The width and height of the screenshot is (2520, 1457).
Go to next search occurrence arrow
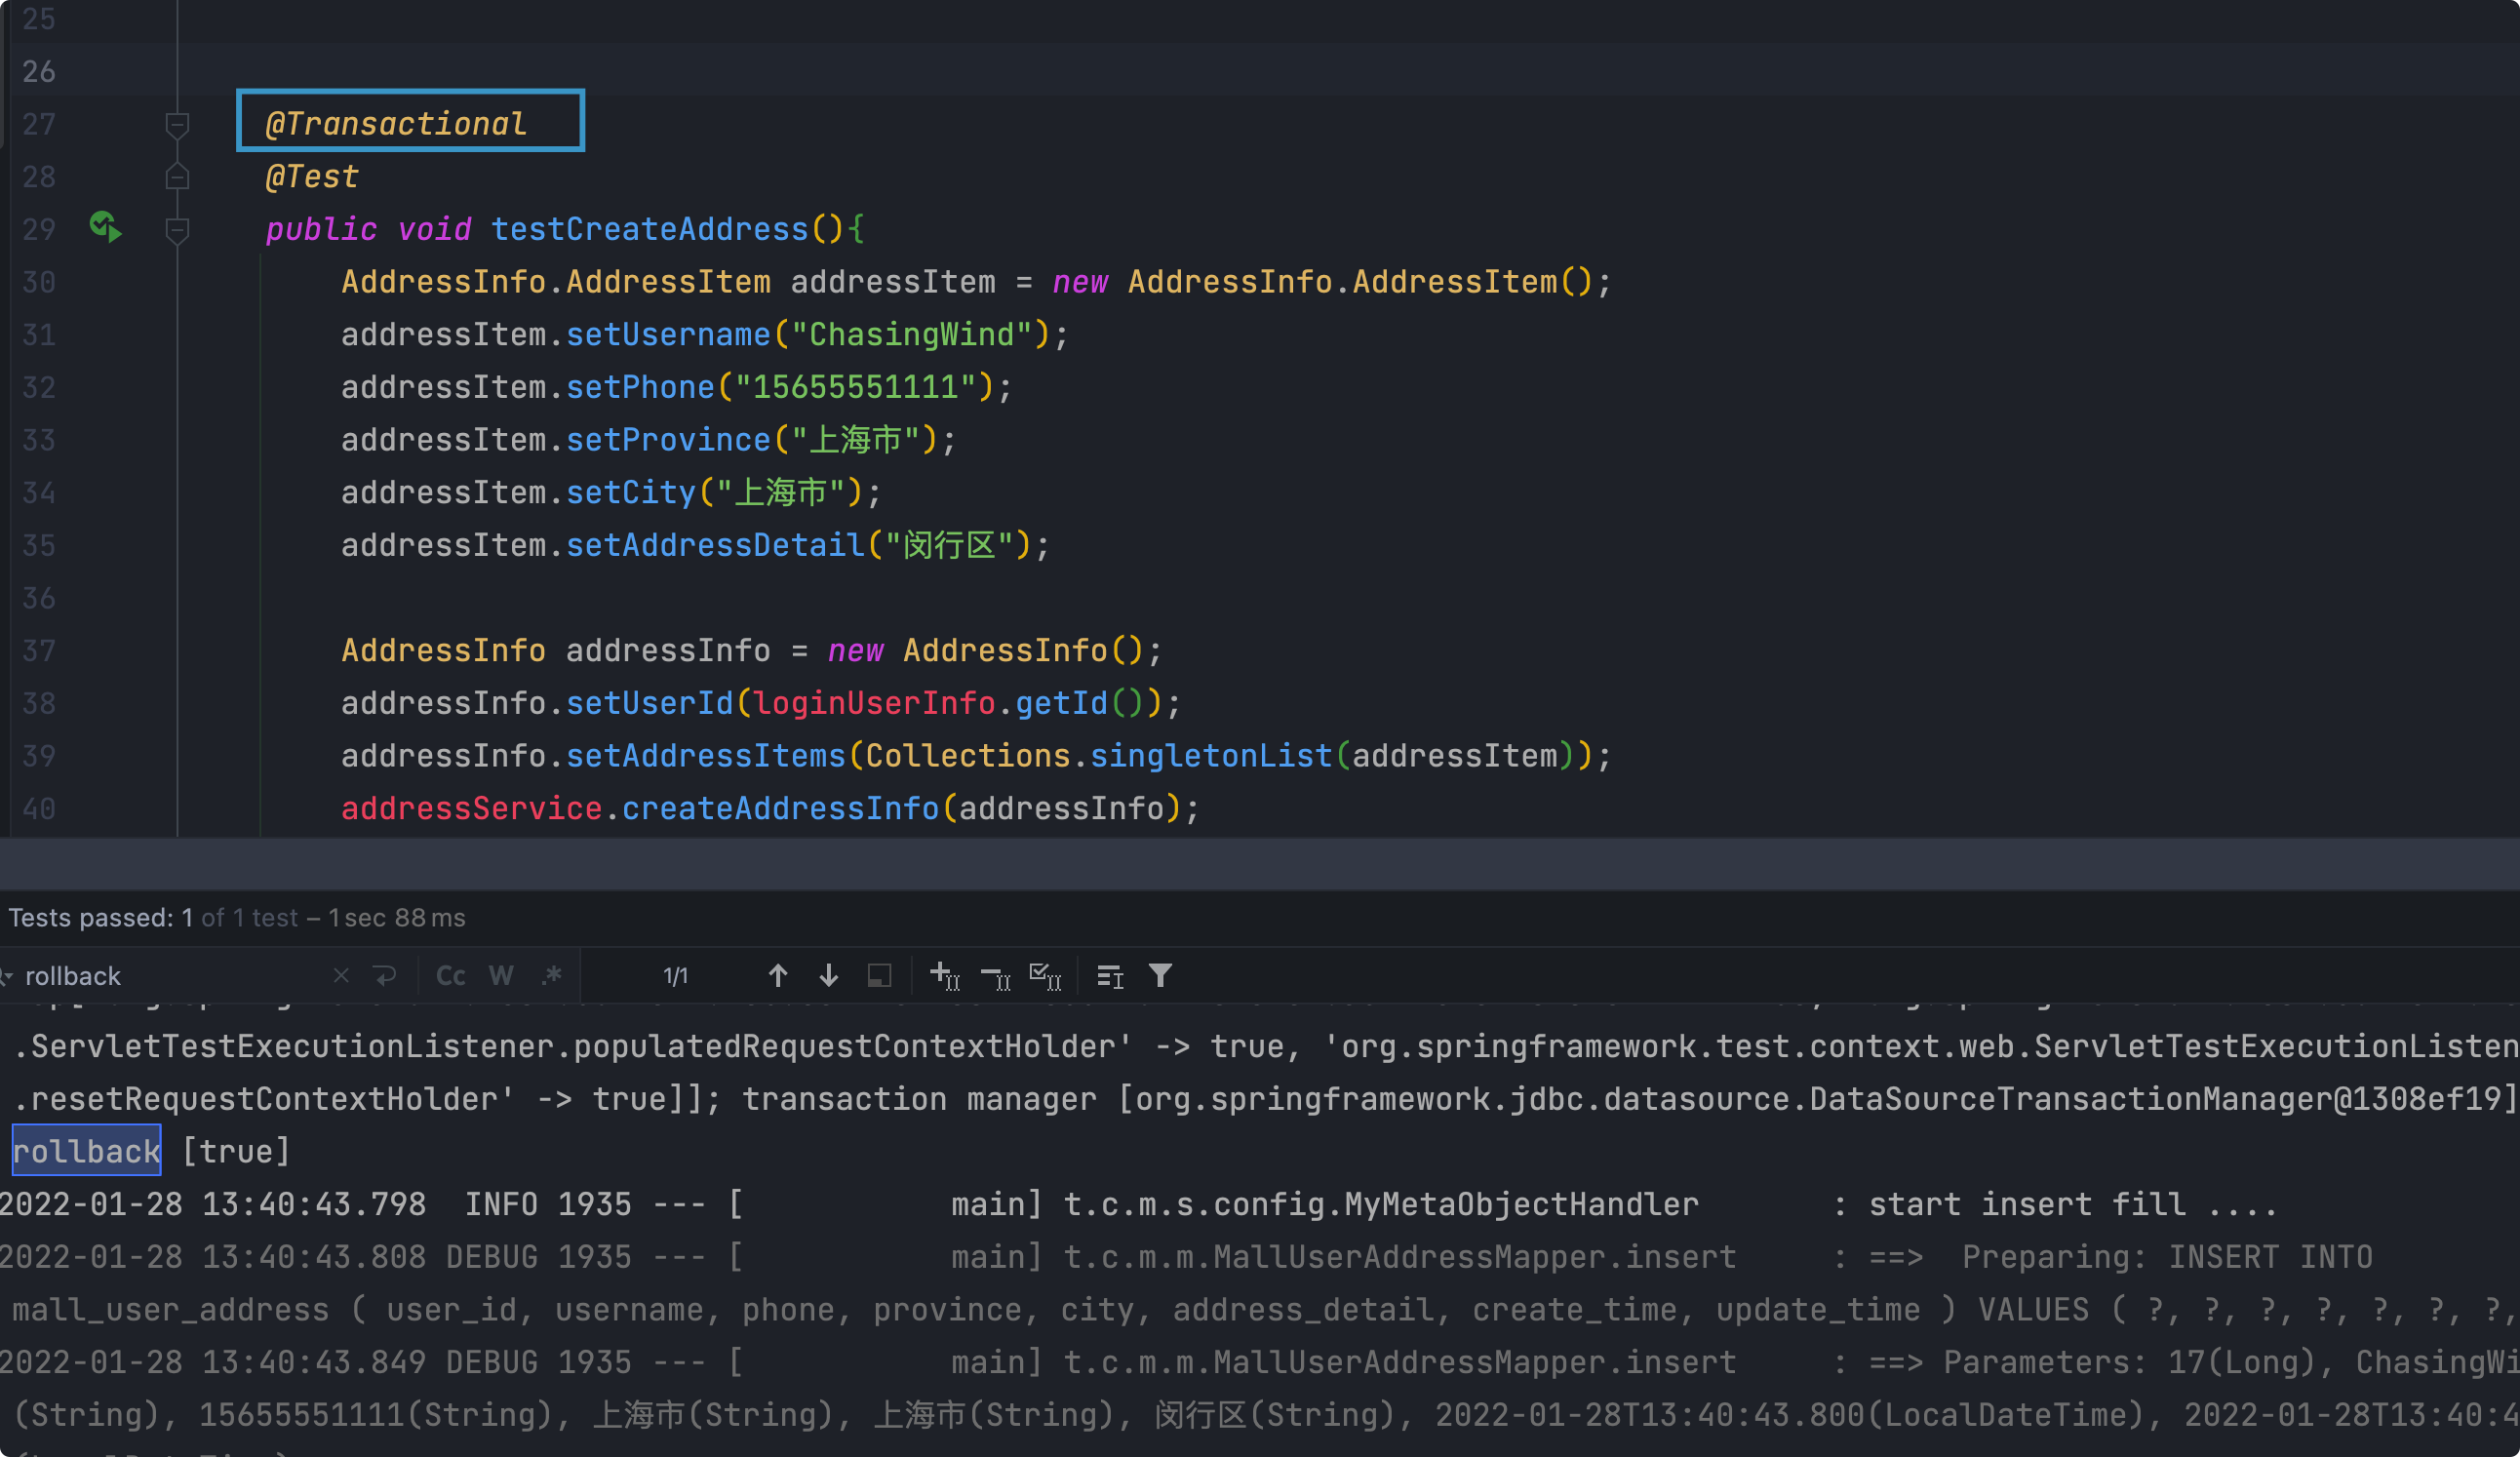[x=828, y=975]
